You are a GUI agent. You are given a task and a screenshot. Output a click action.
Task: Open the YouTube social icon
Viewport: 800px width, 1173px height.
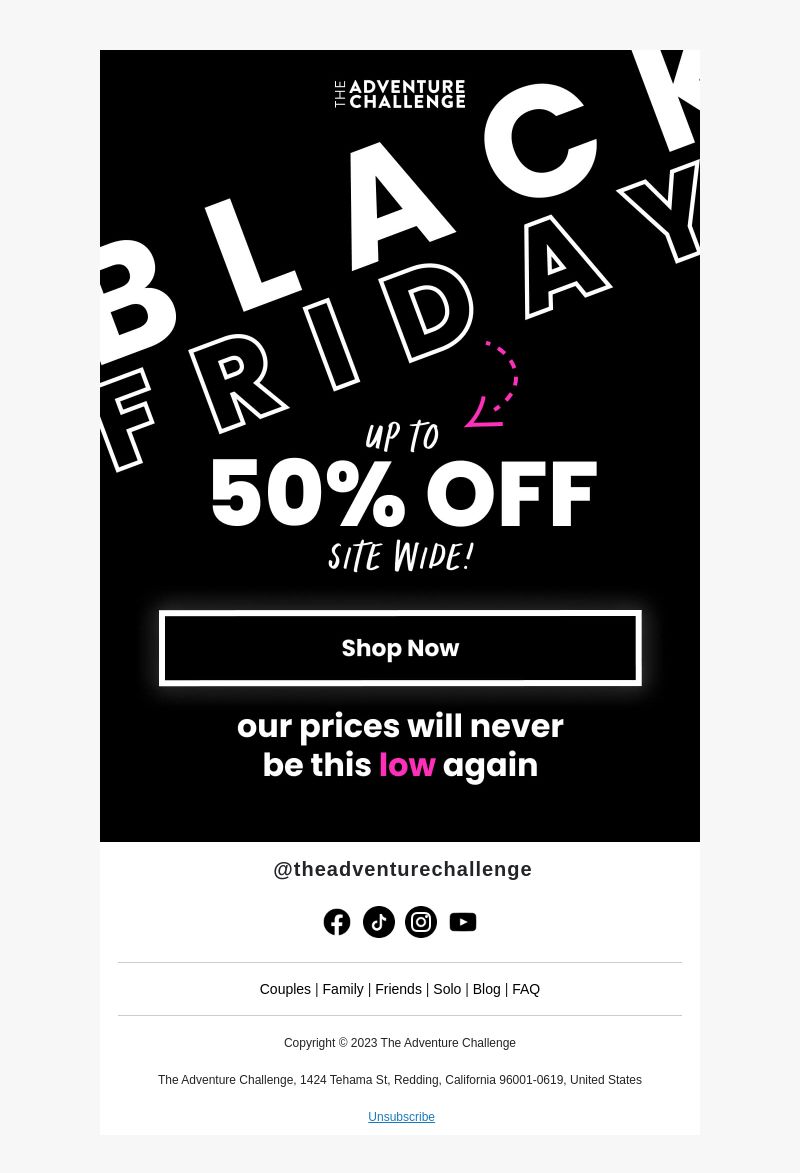[462, 922]
